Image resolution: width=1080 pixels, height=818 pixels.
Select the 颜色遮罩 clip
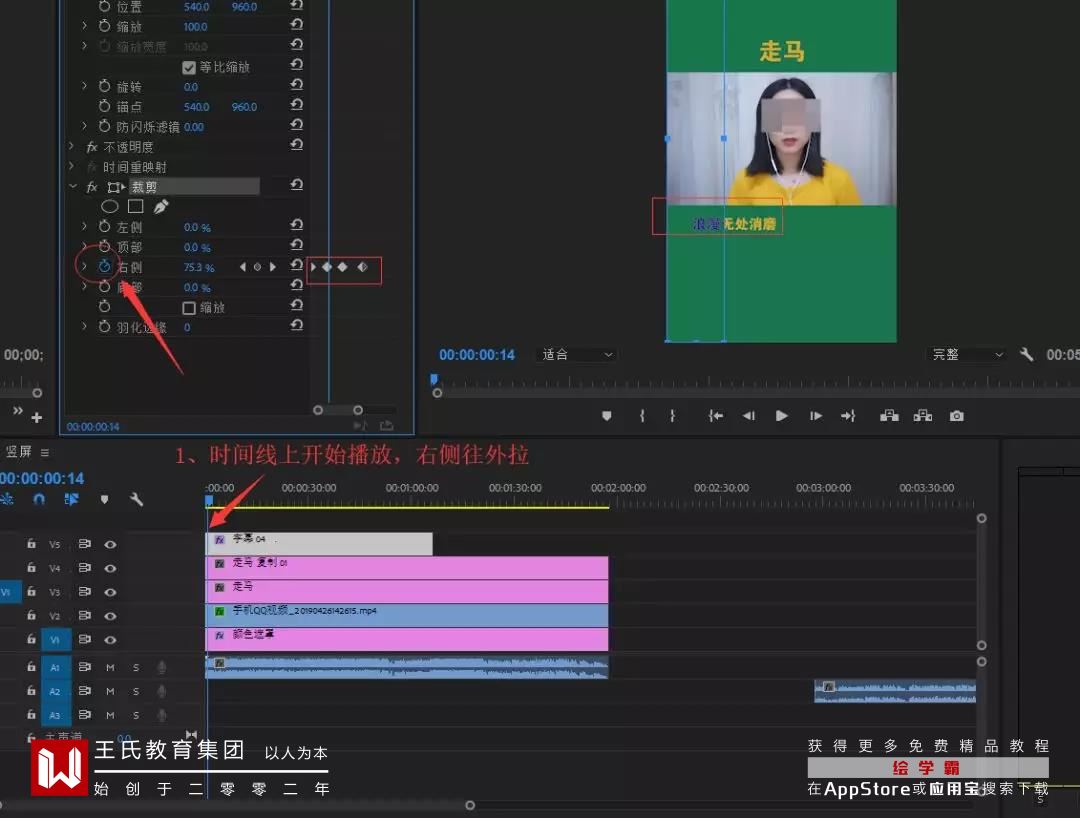[407, 639]
